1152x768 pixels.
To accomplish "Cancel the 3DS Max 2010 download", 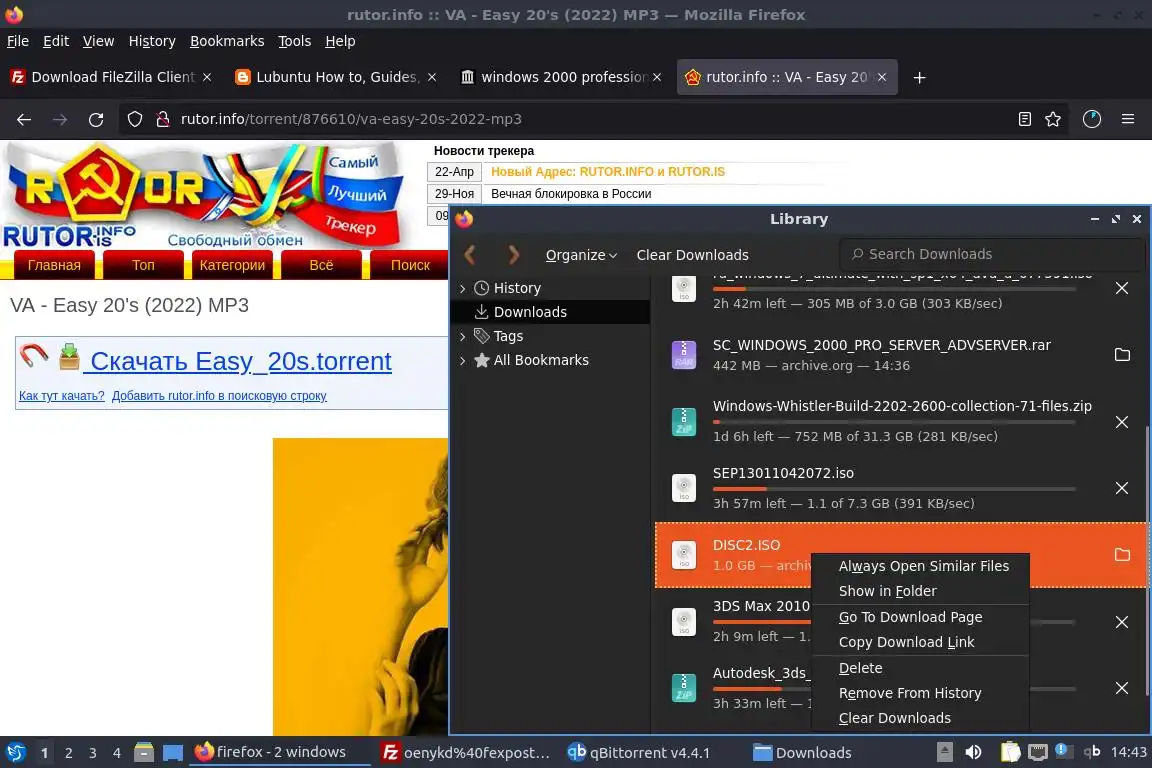I will (1122, 622).
